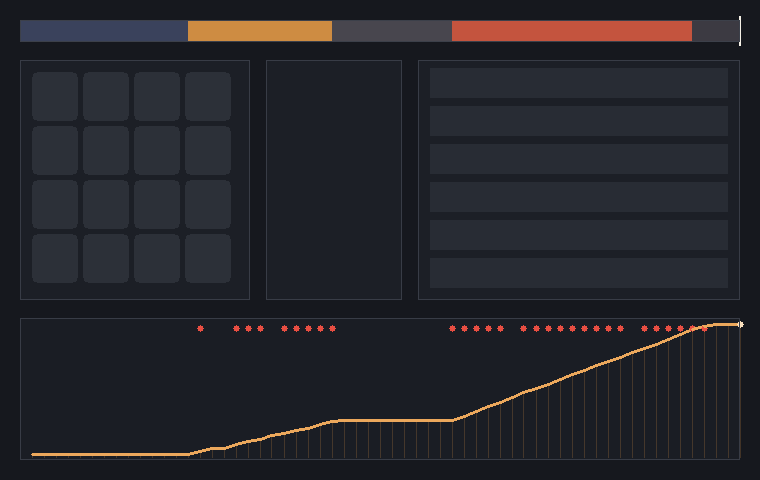Select the sixth row in the right list panel
This screenshot has width=760, height=480.
pos(579,273)
